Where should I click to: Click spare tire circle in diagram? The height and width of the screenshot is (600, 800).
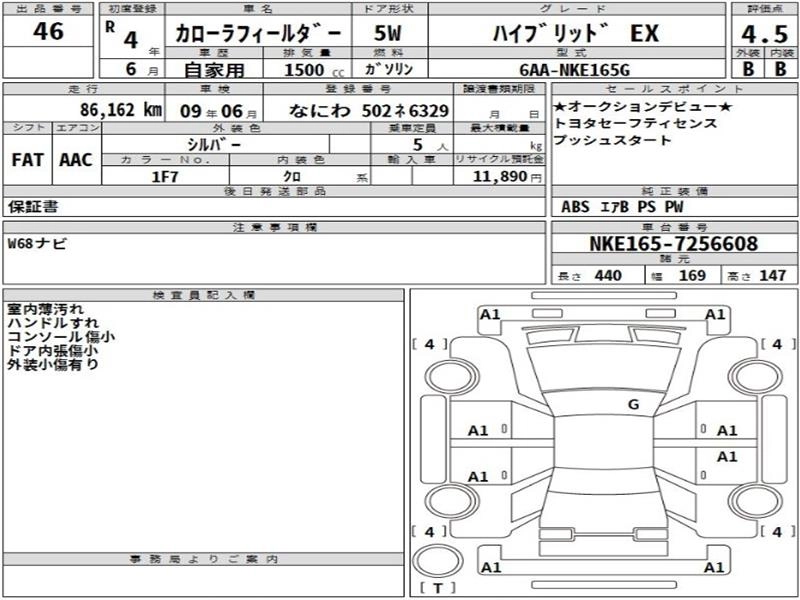(x=437, y=561)
